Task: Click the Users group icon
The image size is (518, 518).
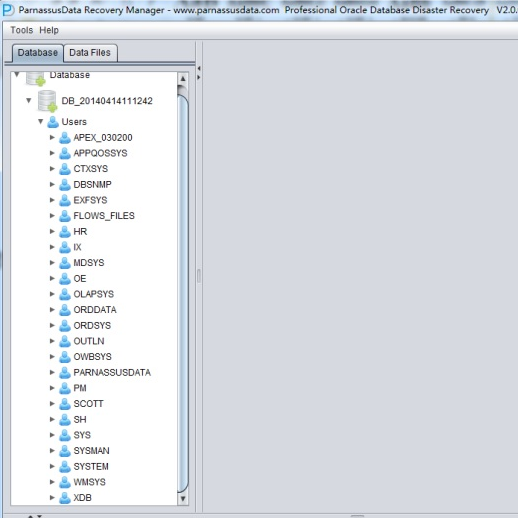Action: point(53,122)
